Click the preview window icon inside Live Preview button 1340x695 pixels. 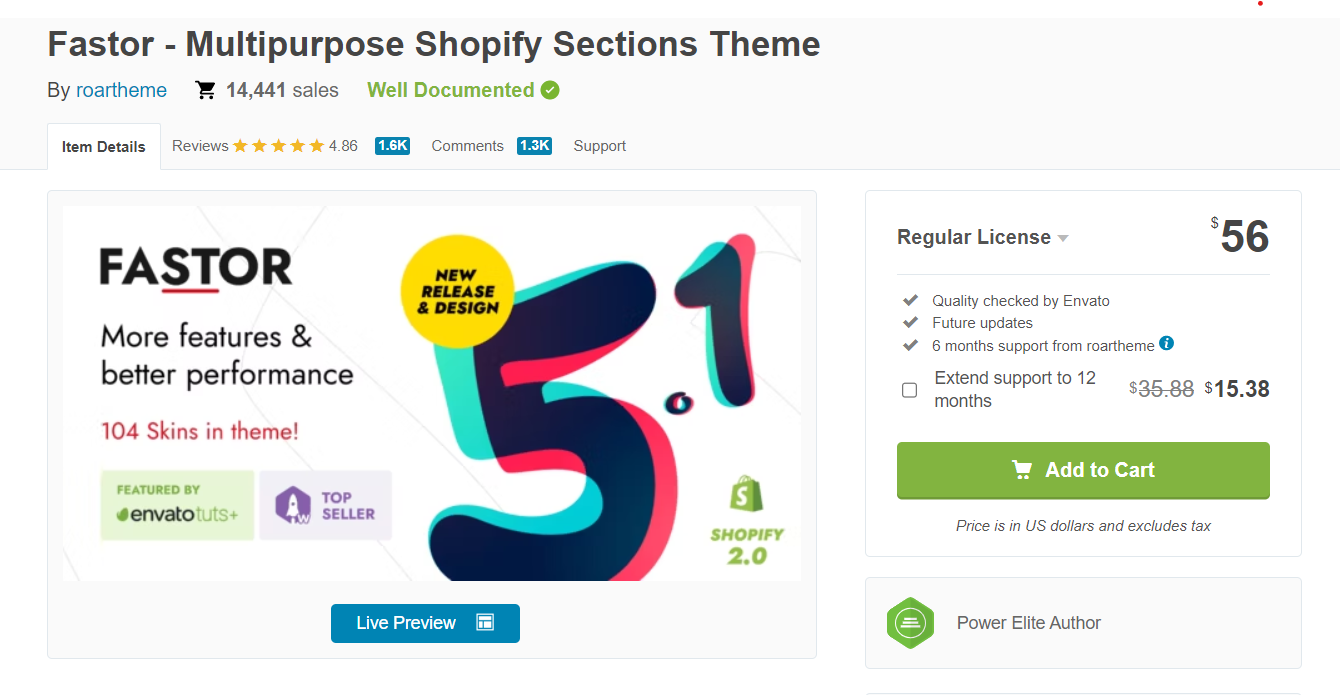[484, 622]
